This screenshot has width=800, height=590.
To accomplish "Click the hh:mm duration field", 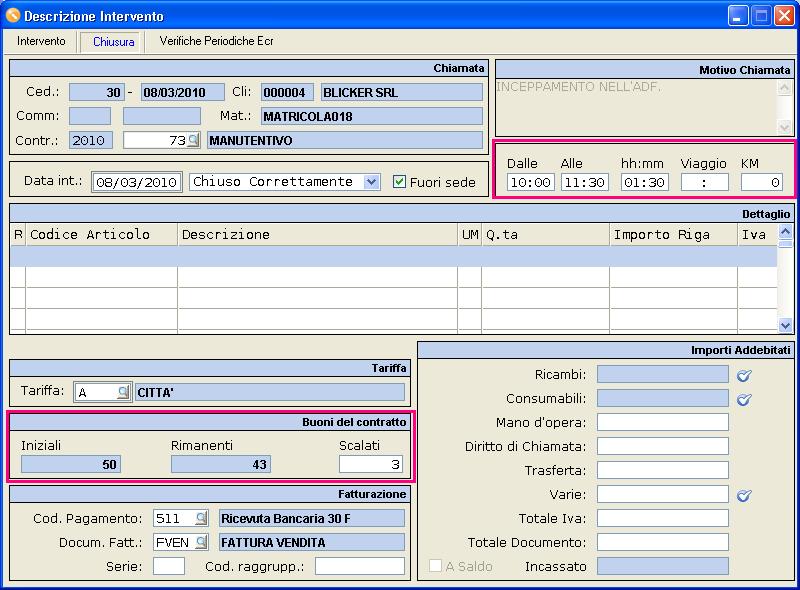I will [x=644, y=182].
